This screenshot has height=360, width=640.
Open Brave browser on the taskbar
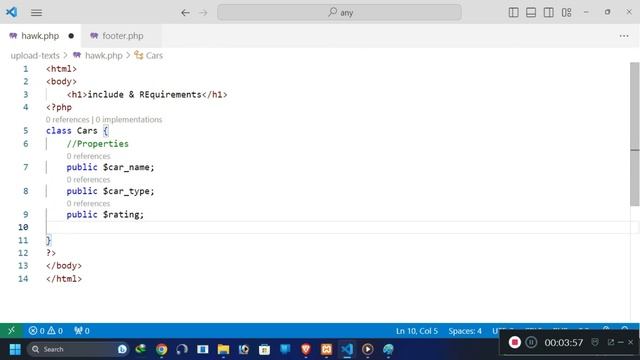coord(306,349)
